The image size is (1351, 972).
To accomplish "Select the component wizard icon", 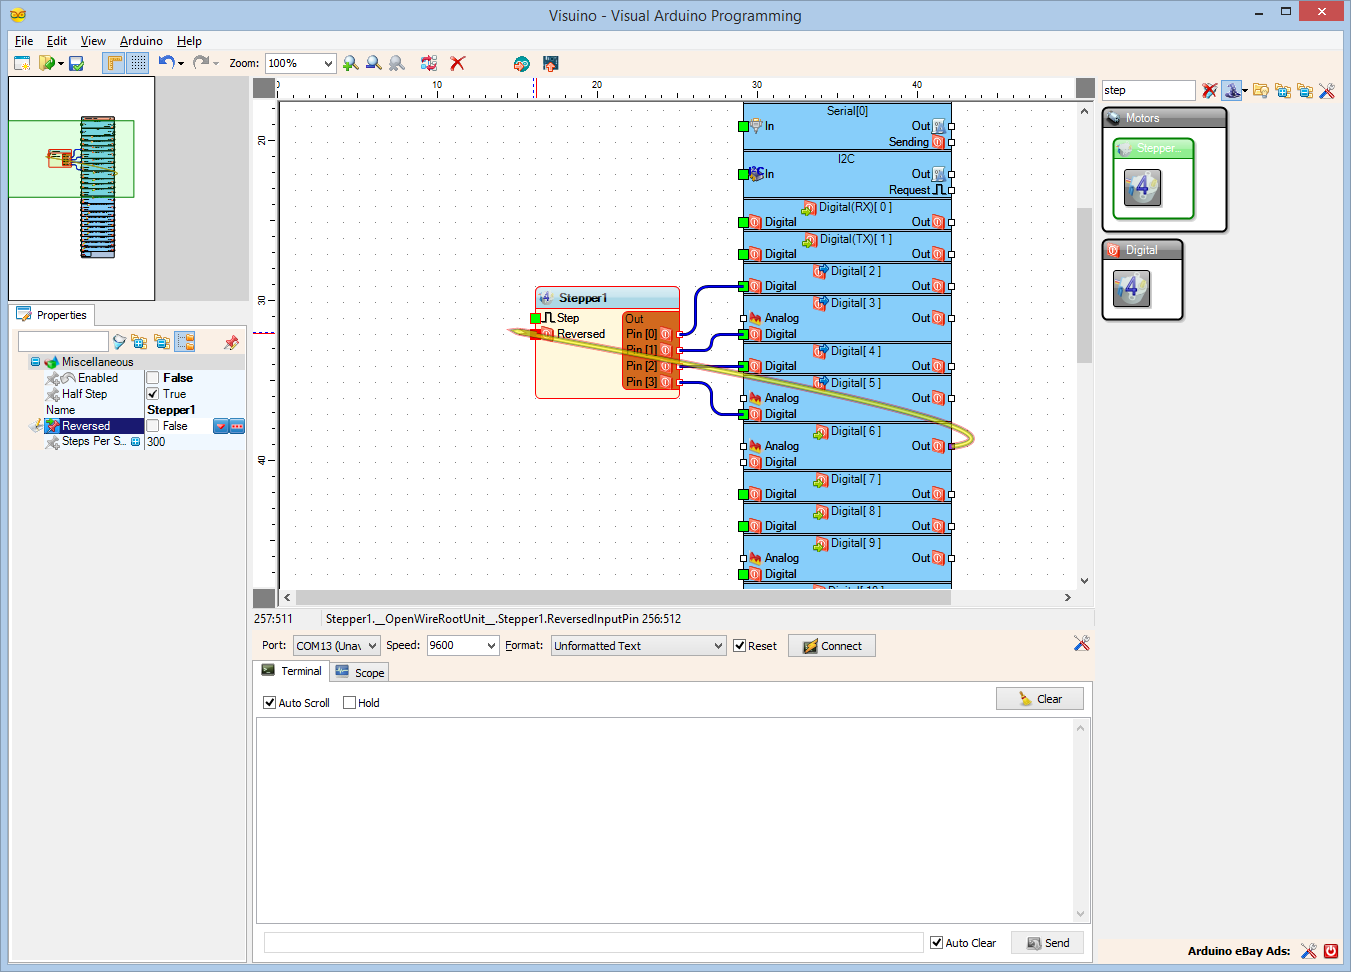I will click(x=1231, y=91).
